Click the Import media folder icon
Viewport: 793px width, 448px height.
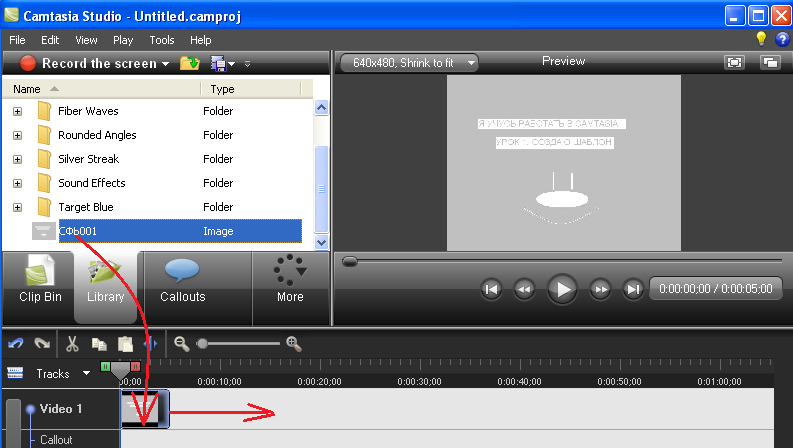coord(190,63)
